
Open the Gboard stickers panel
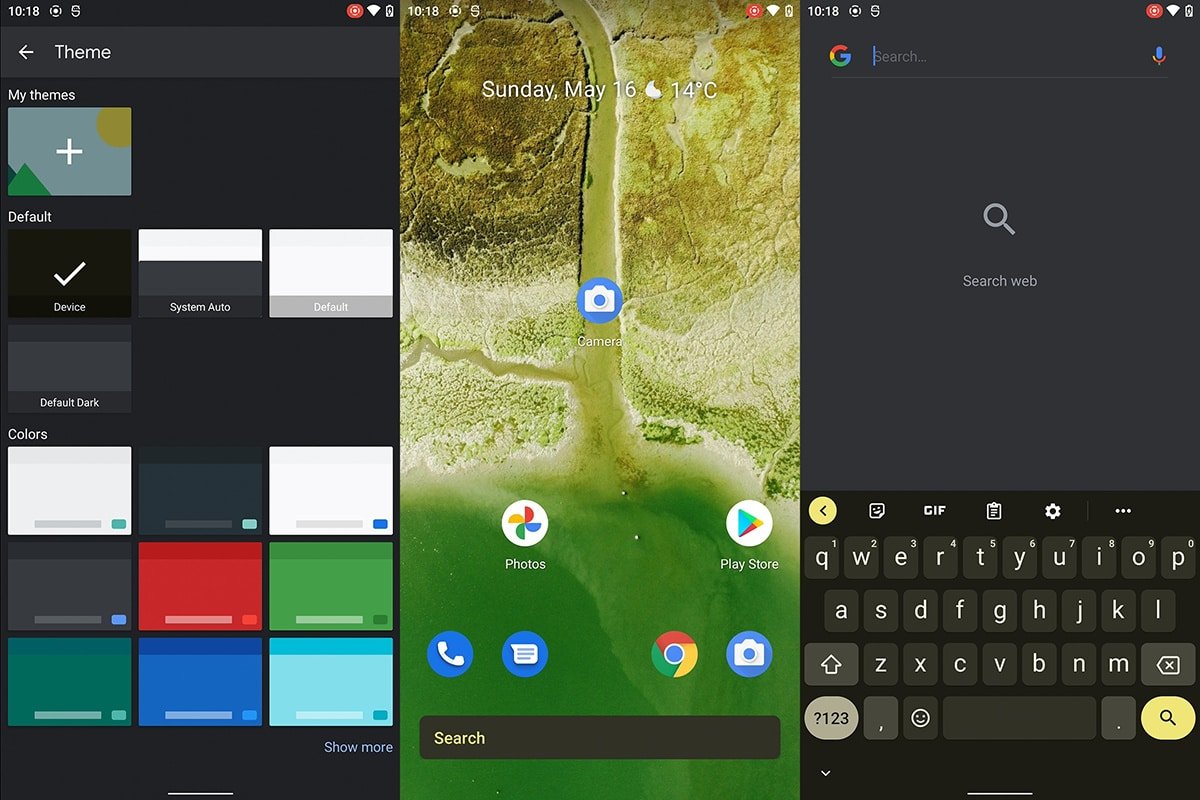click(876, 510)
